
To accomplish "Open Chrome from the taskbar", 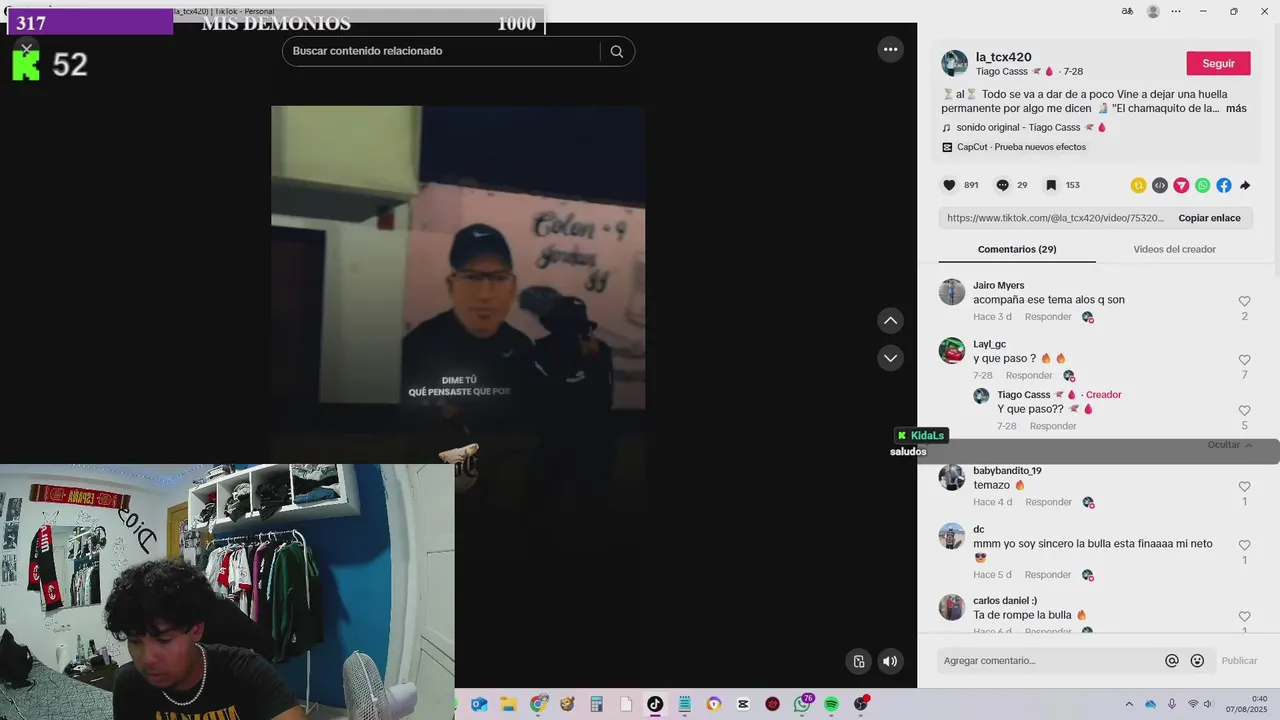I will click(538, 704).
